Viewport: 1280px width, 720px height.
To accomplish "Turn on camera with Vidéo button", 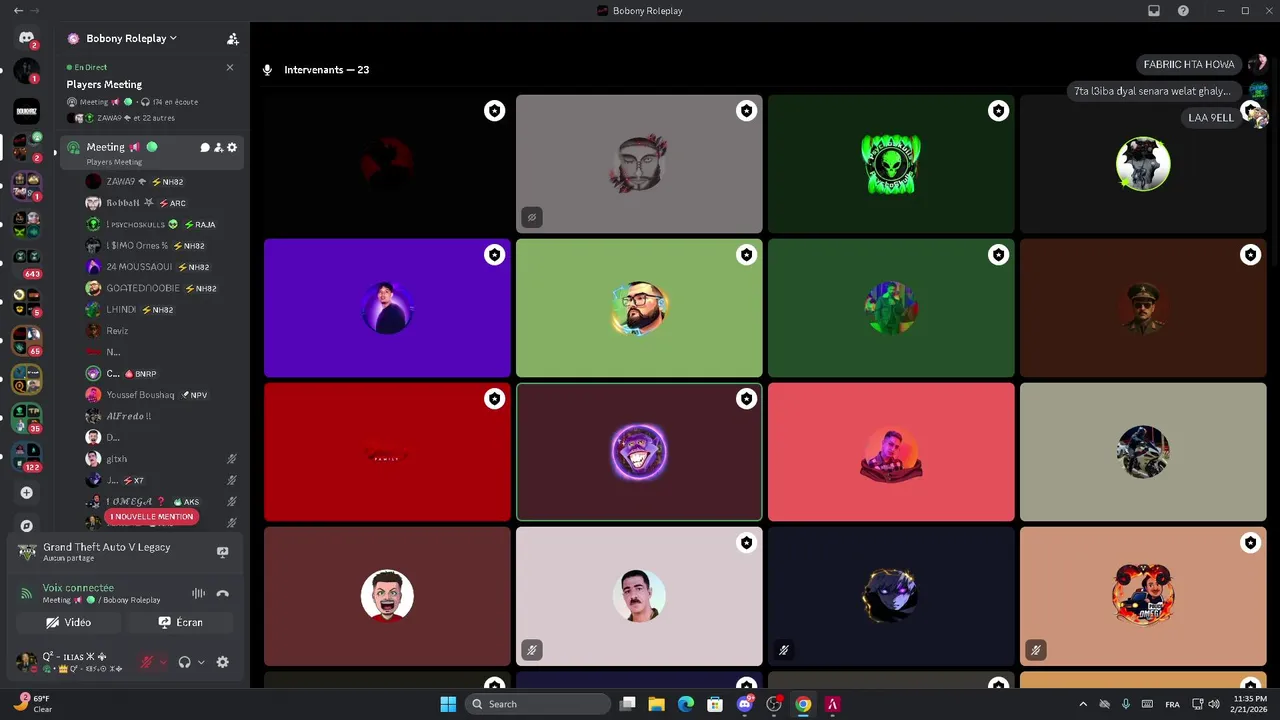I will coord(68,622).
